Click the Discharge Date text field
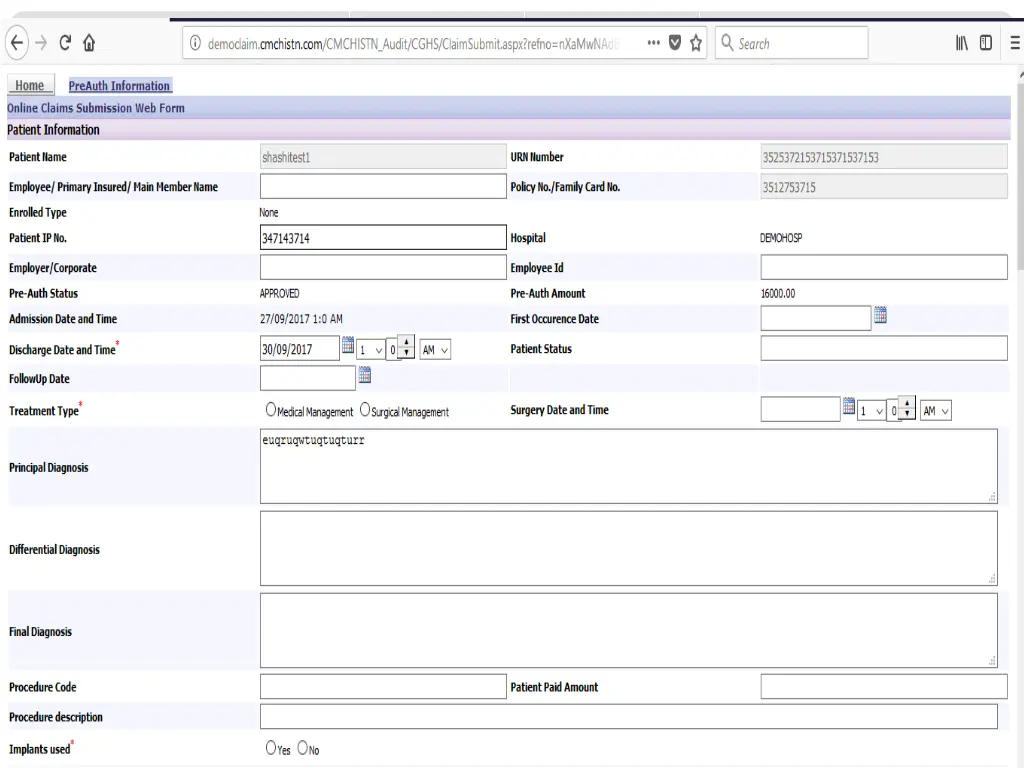Viewport: 1024px width, 768px height. click(x=300, y=349)
